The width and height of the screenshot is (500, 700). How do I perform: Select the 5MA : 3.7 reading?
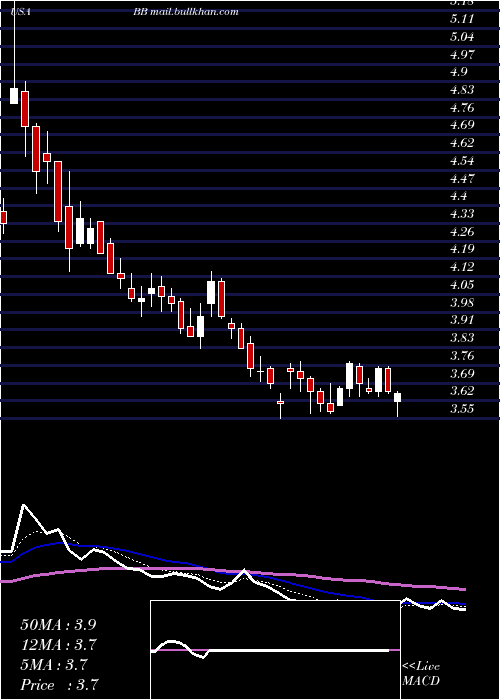point(54,665)
